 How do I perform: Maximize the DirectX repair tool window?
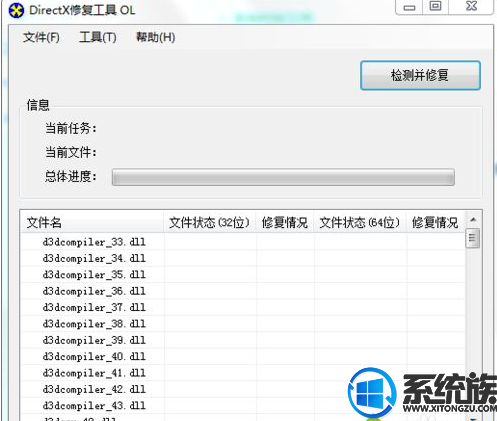[435, 7]
